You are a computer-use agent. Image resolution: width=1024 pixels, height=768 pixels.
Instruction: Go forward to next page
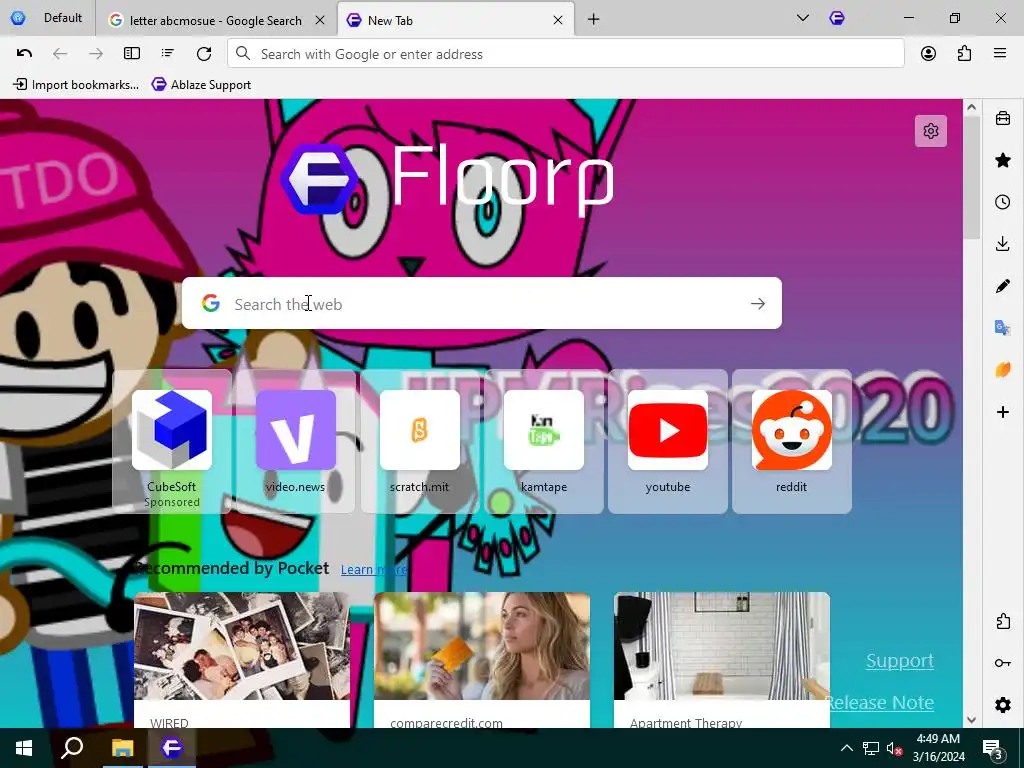click(x=96, y=54)
